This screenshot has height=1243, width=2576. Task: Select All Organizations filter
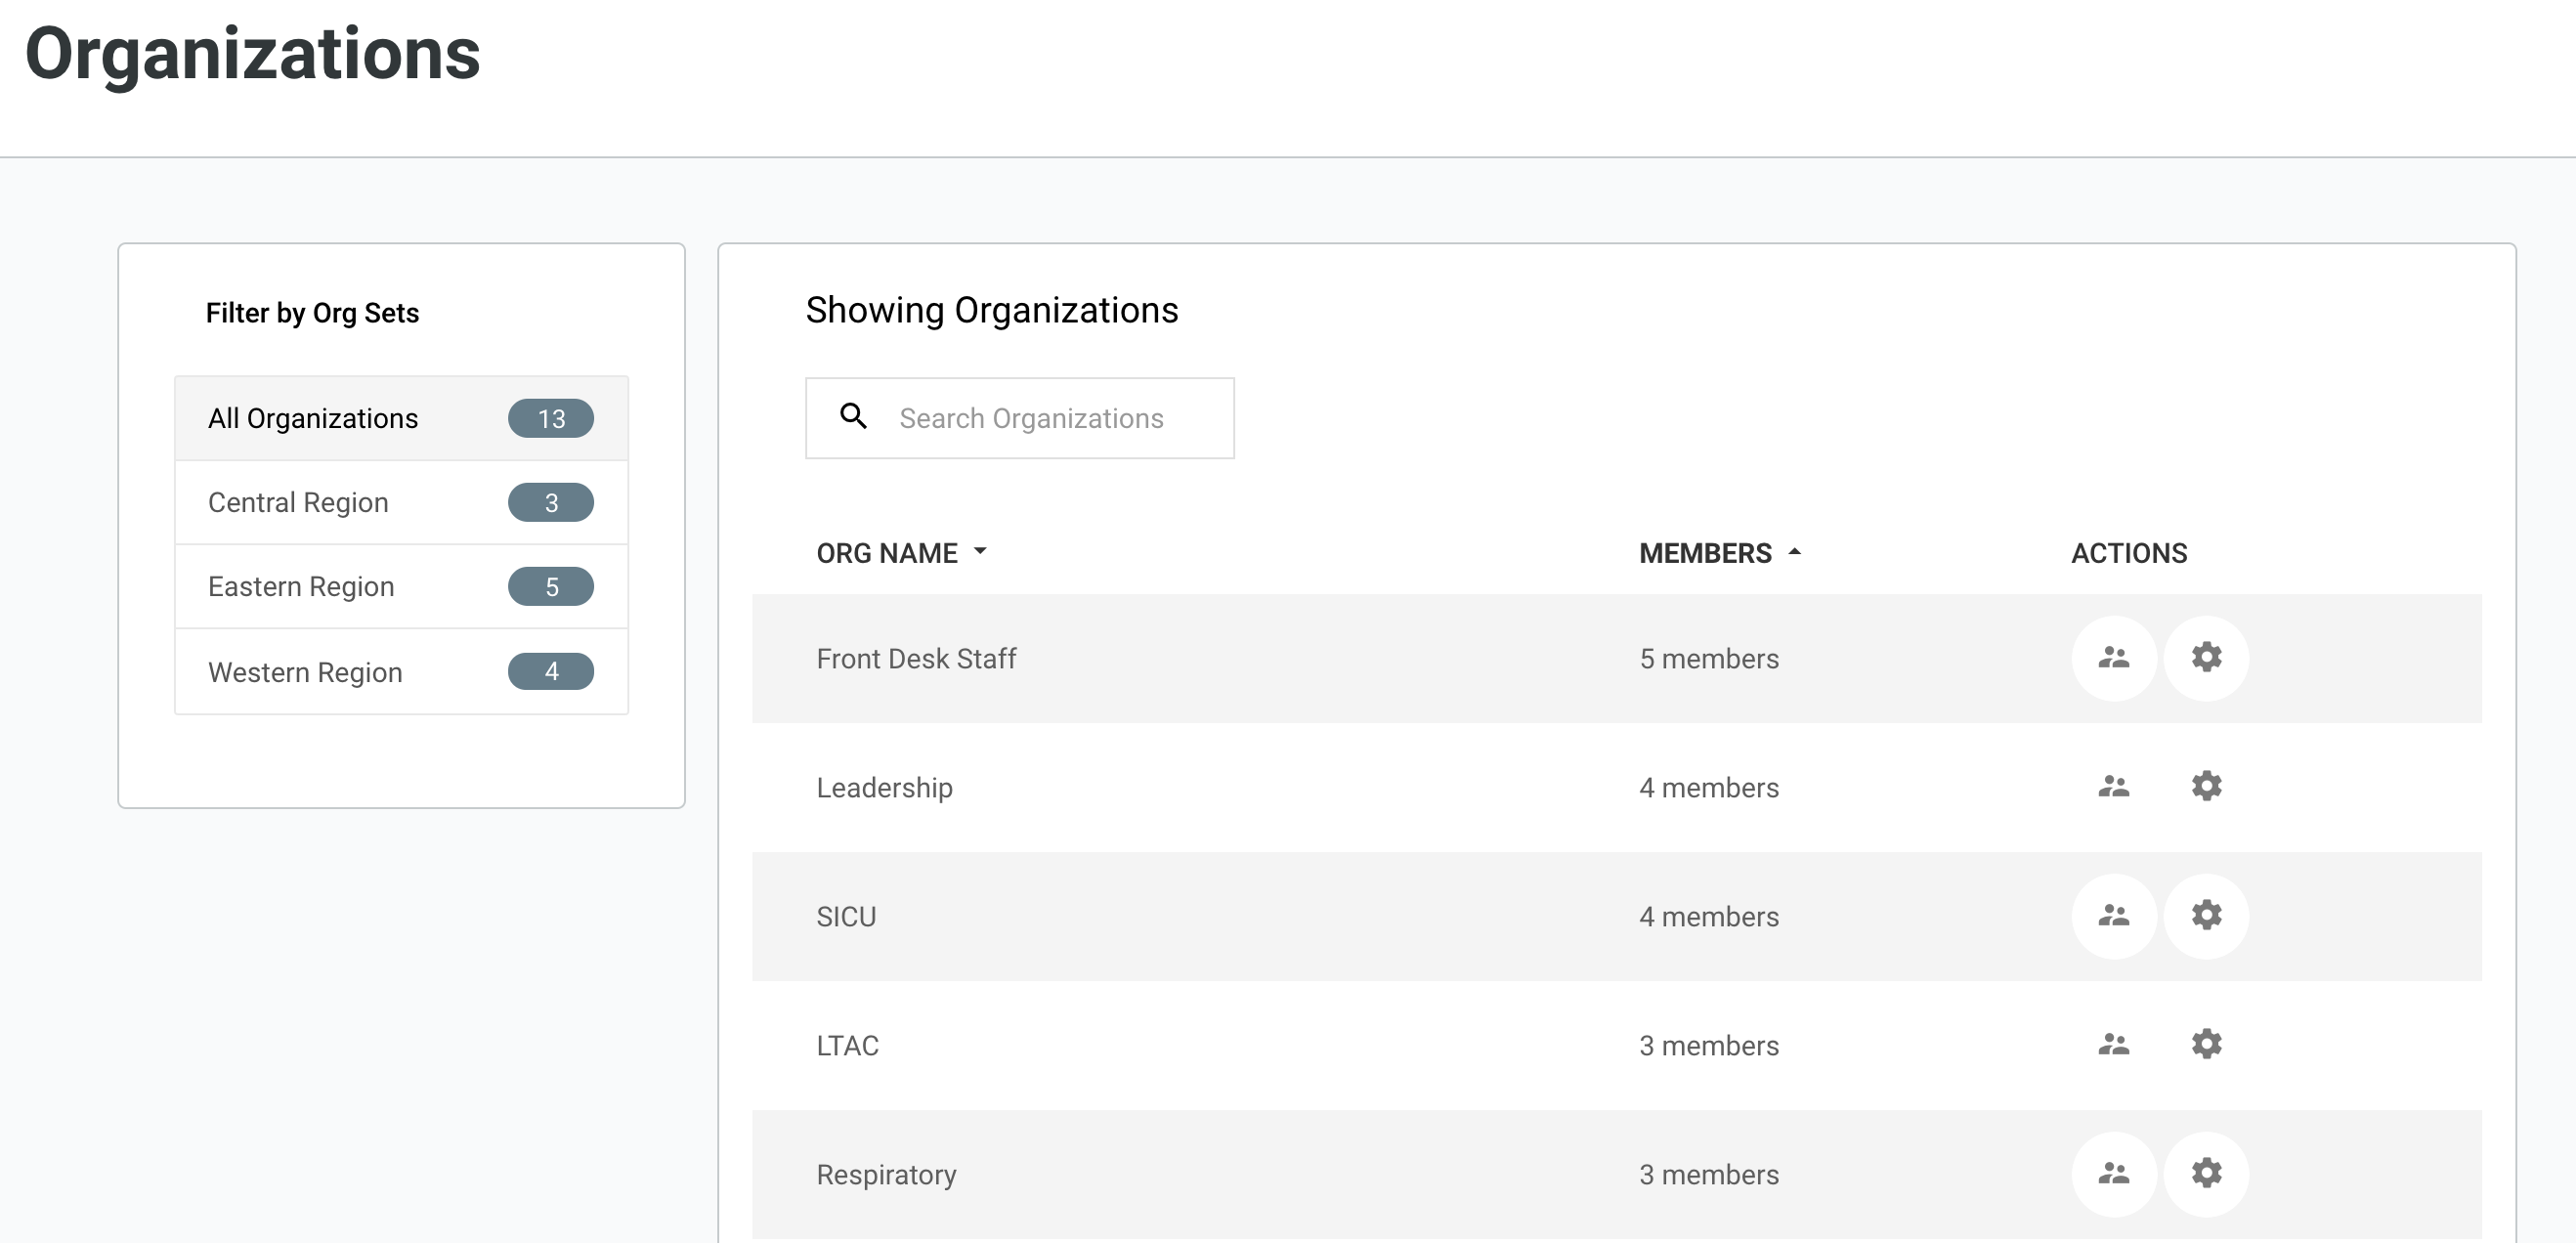point(401,418)
